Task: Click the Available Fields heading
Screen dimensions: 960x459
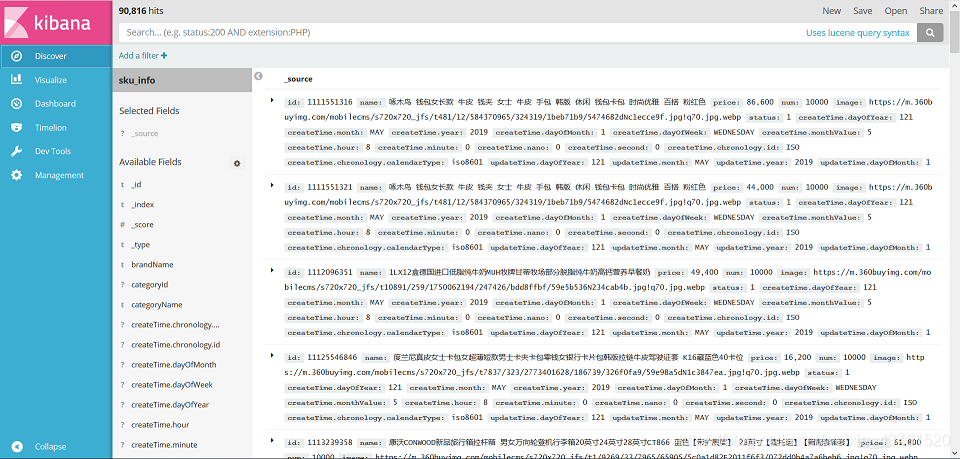Action: 151,162
